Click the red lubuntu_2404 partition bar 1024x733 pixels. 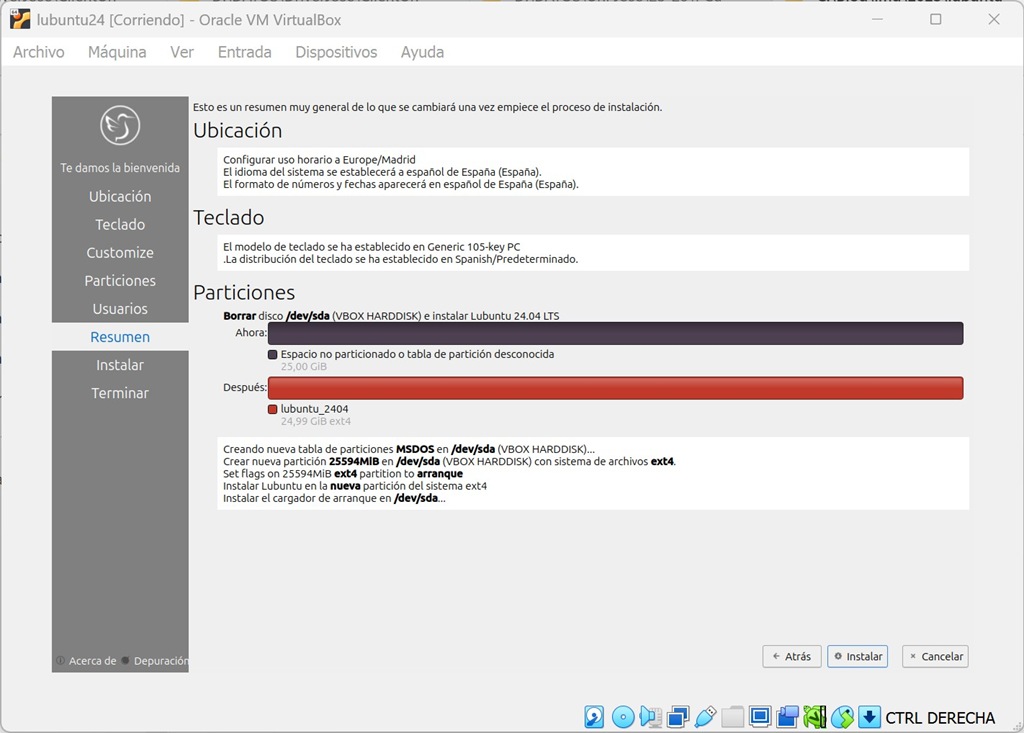615,388
